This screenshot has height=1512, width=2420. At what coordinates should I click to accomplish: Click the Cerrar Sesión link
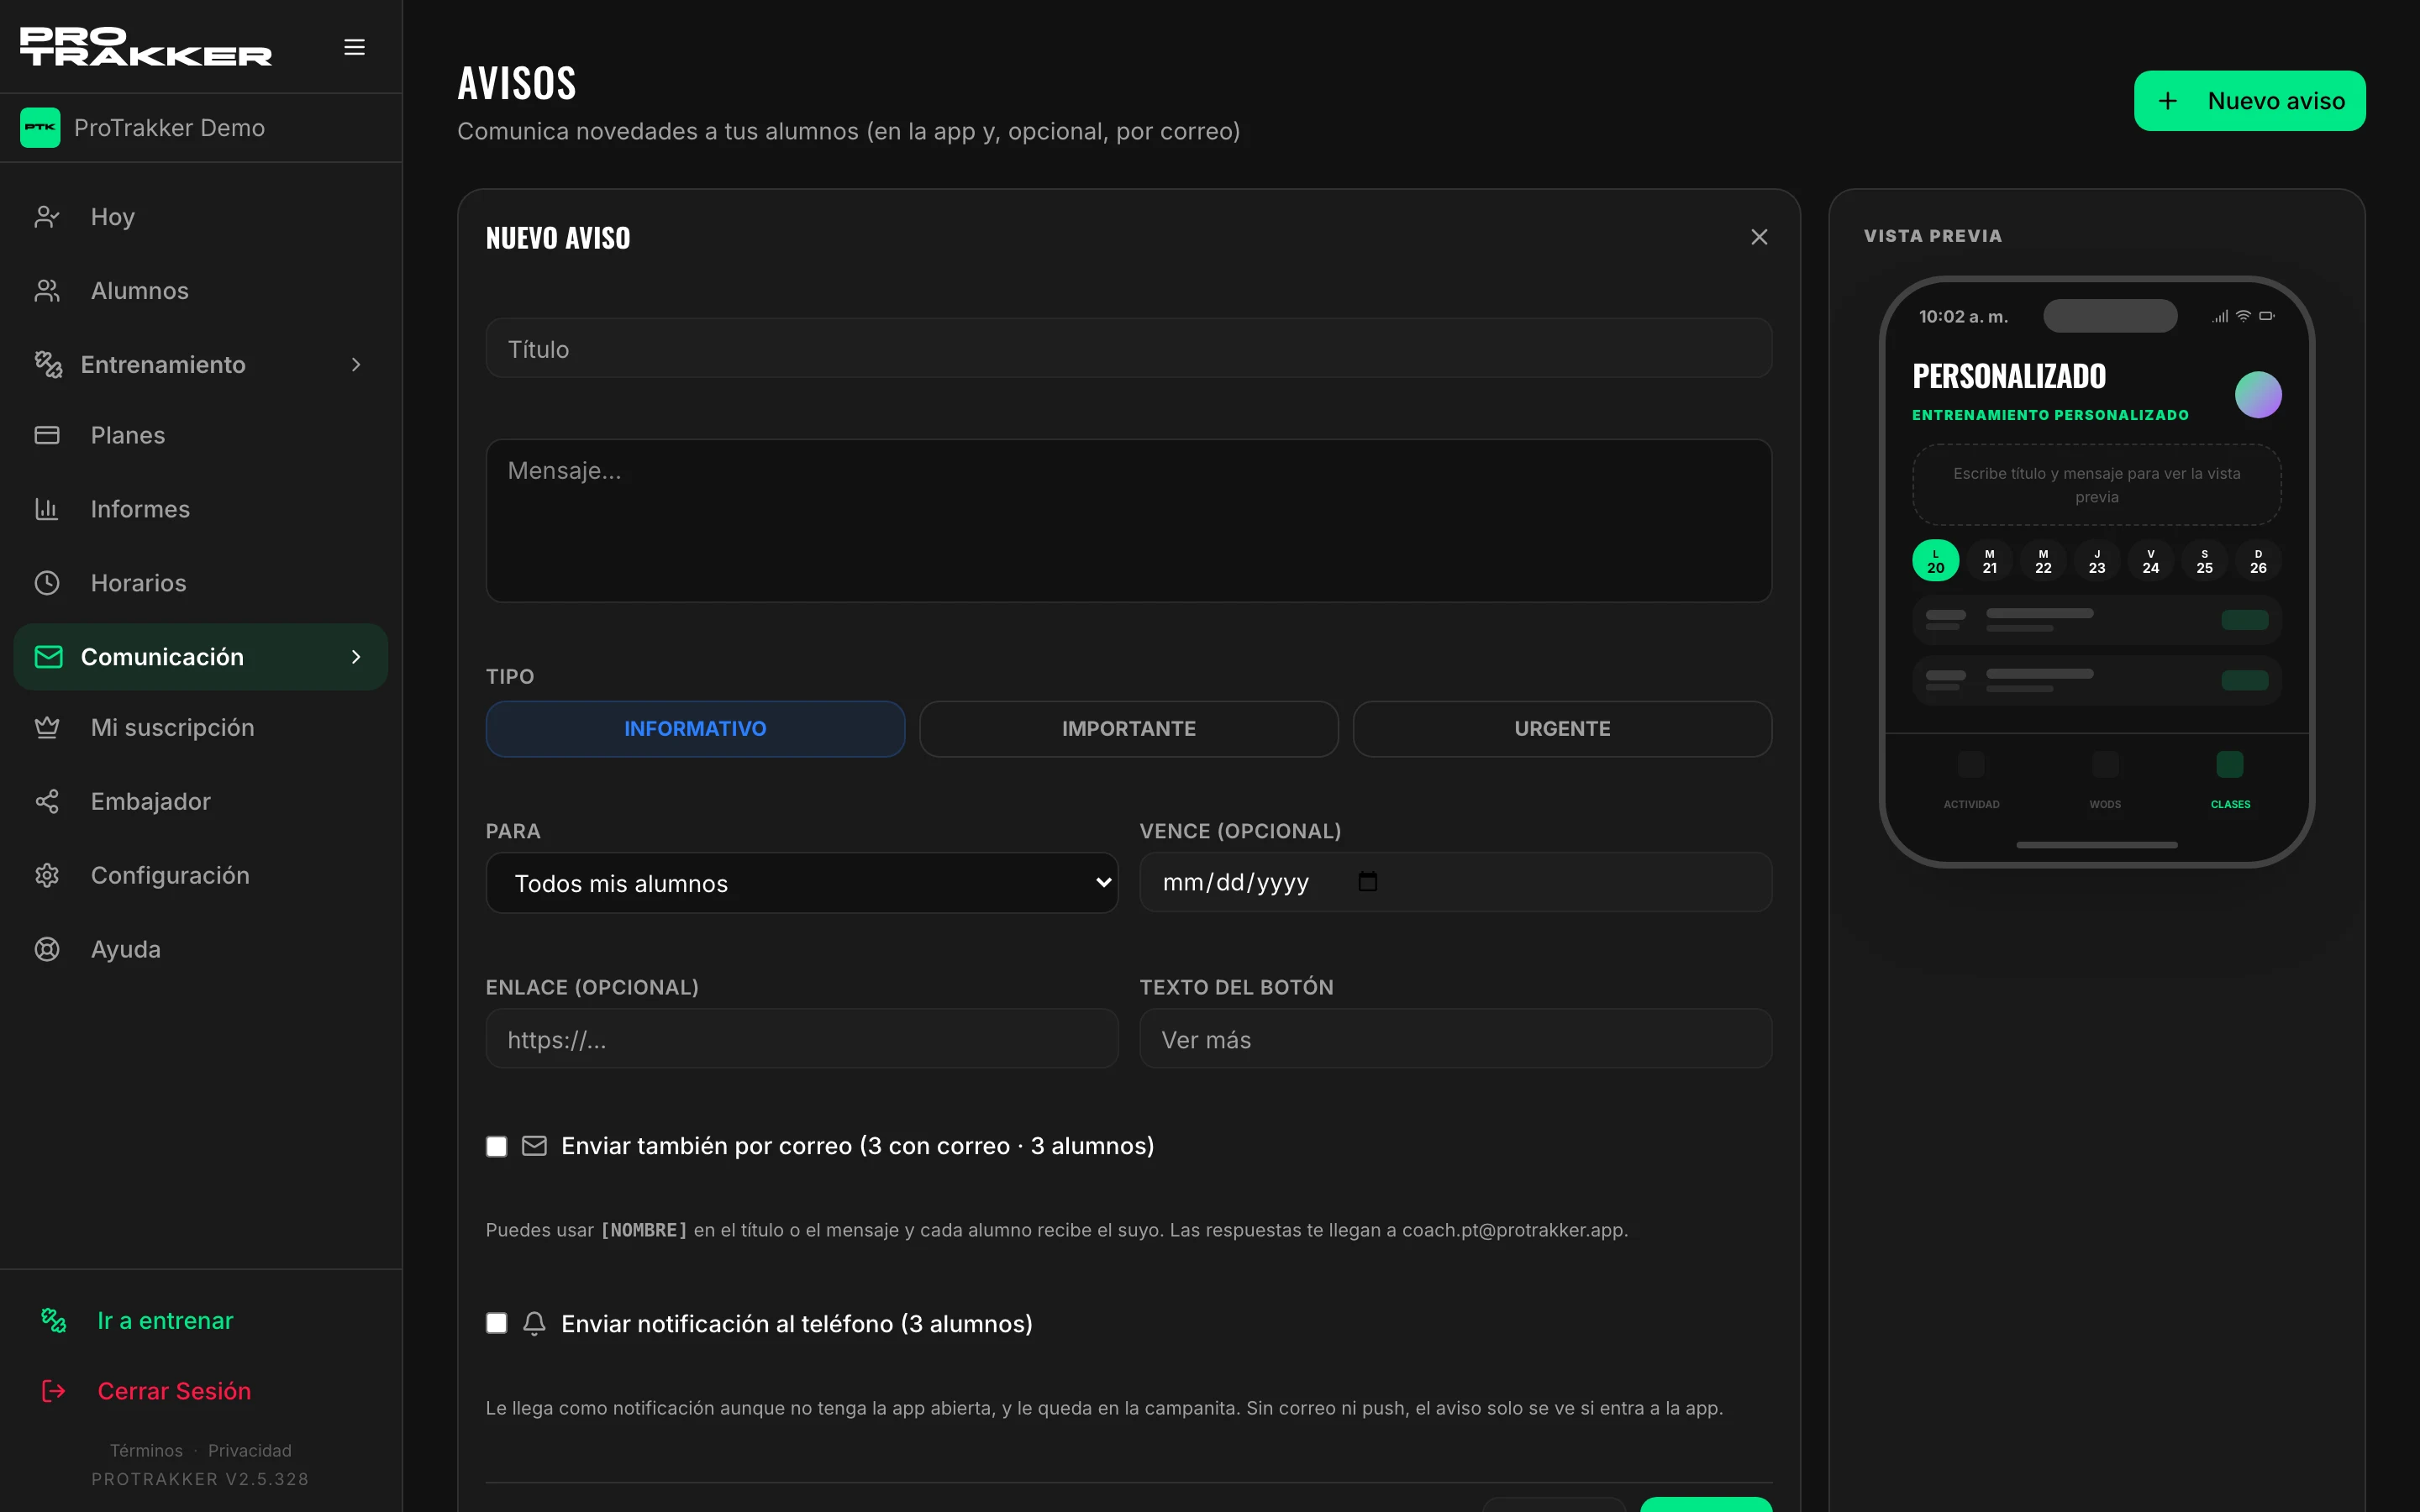174,1391
